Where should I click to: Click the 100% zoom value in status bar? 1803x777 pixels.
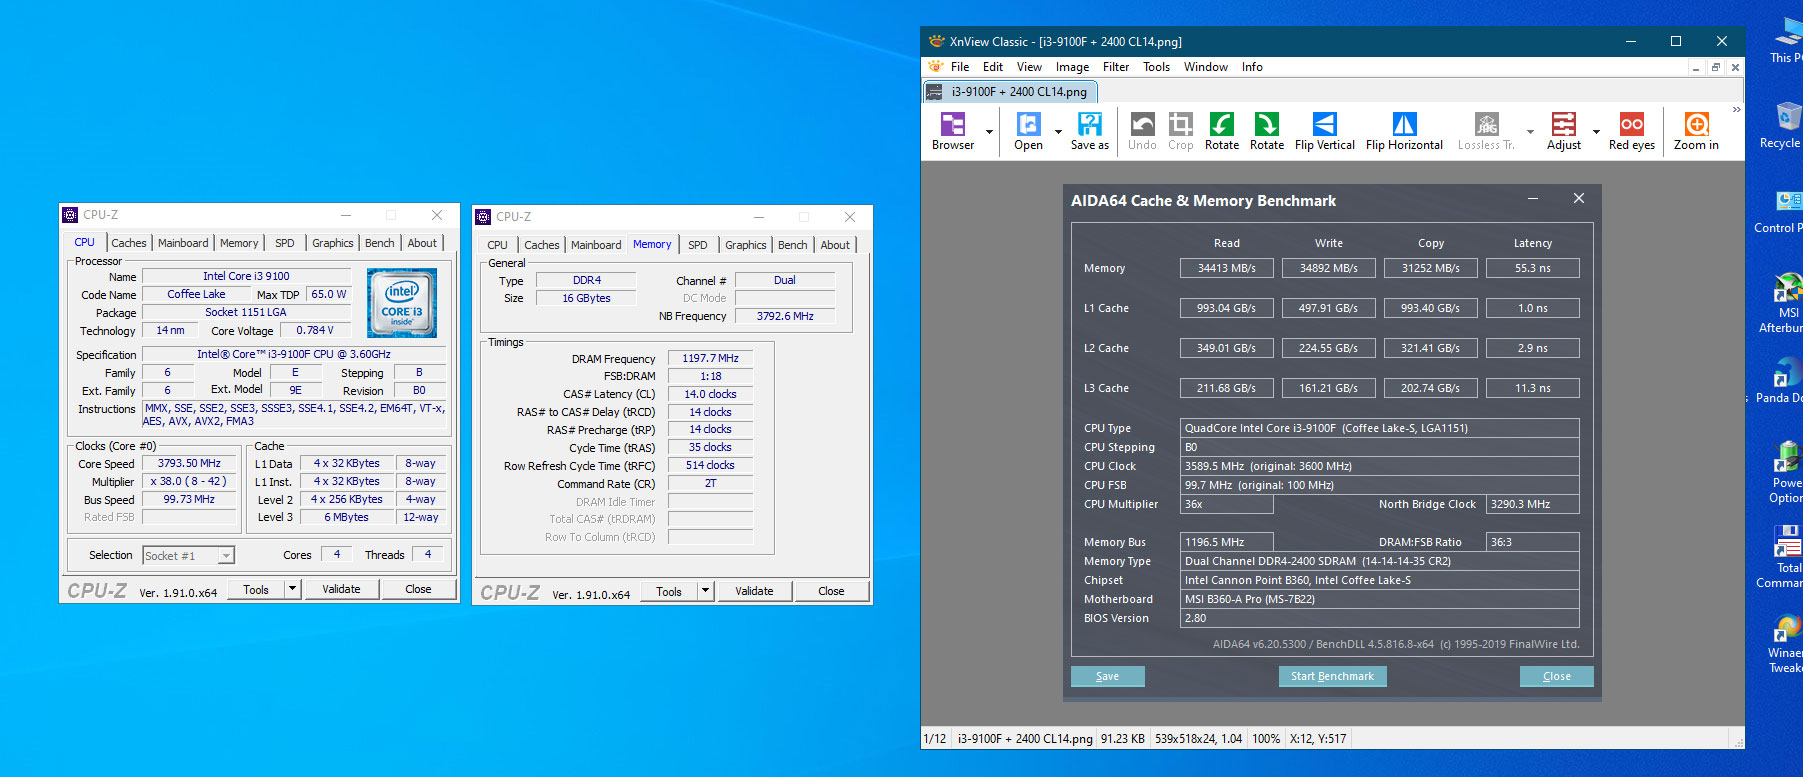(x=1266, y=739)
